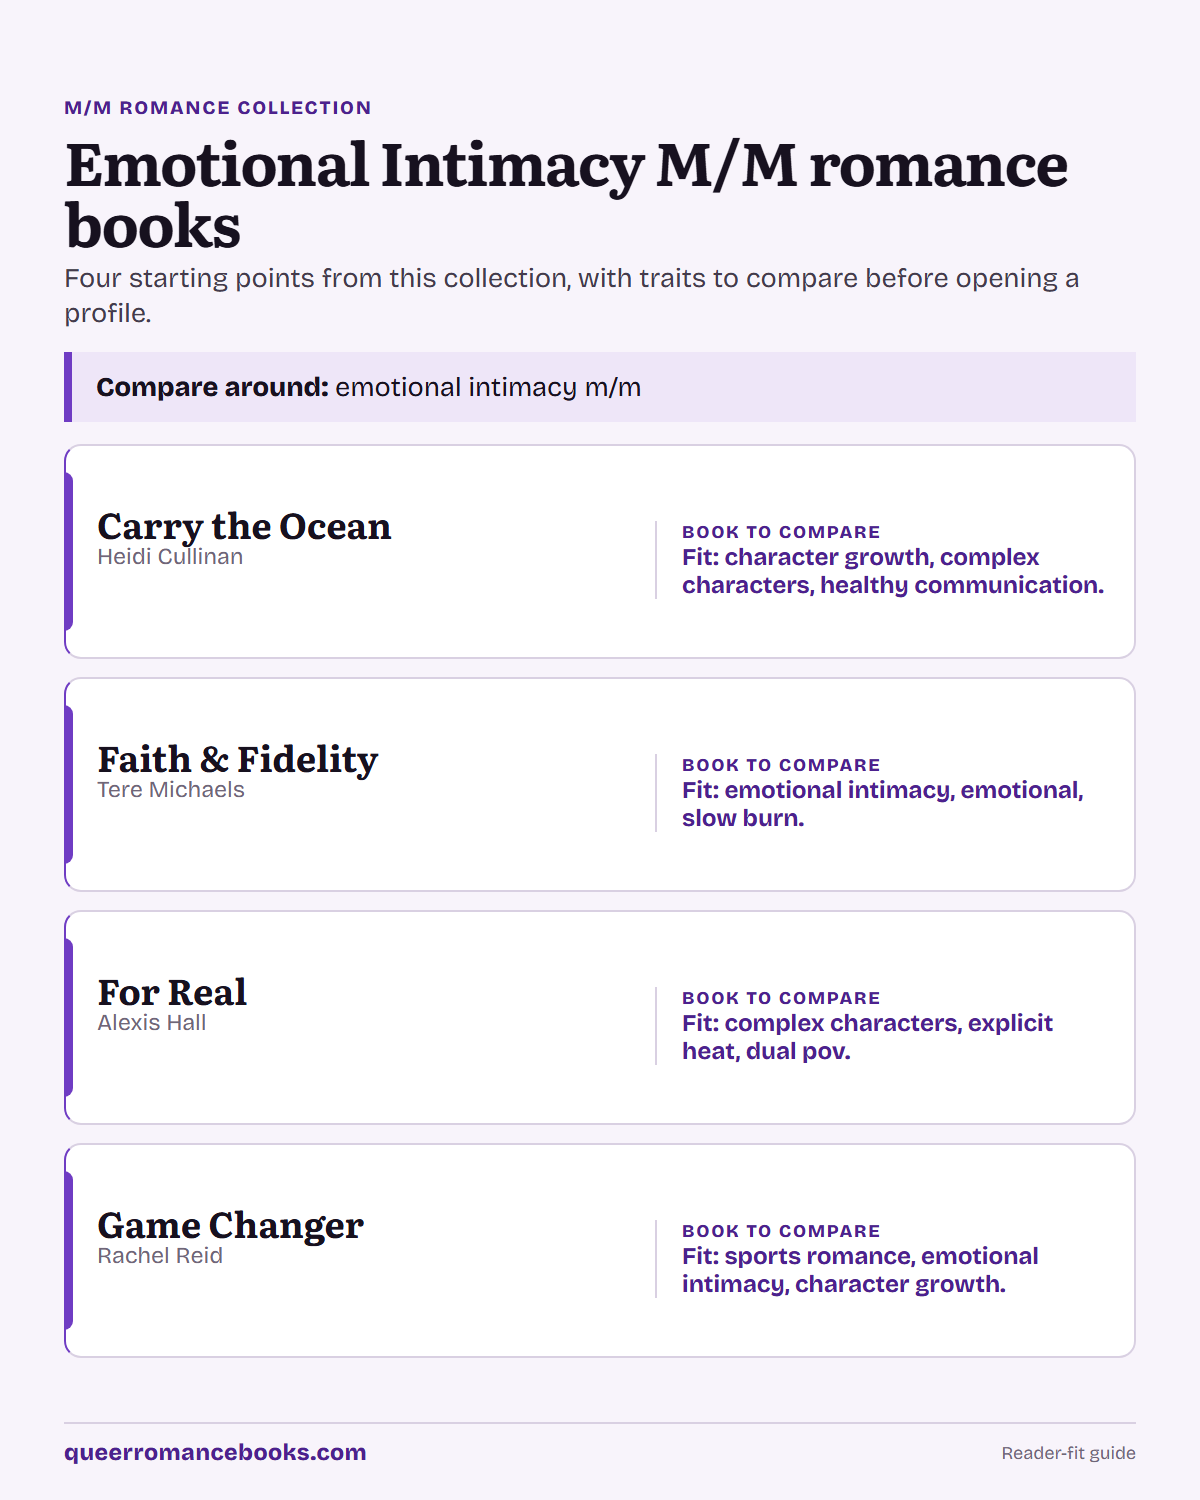Click BOOK TO COMPARE label in Carry the Ocean card

781,532
